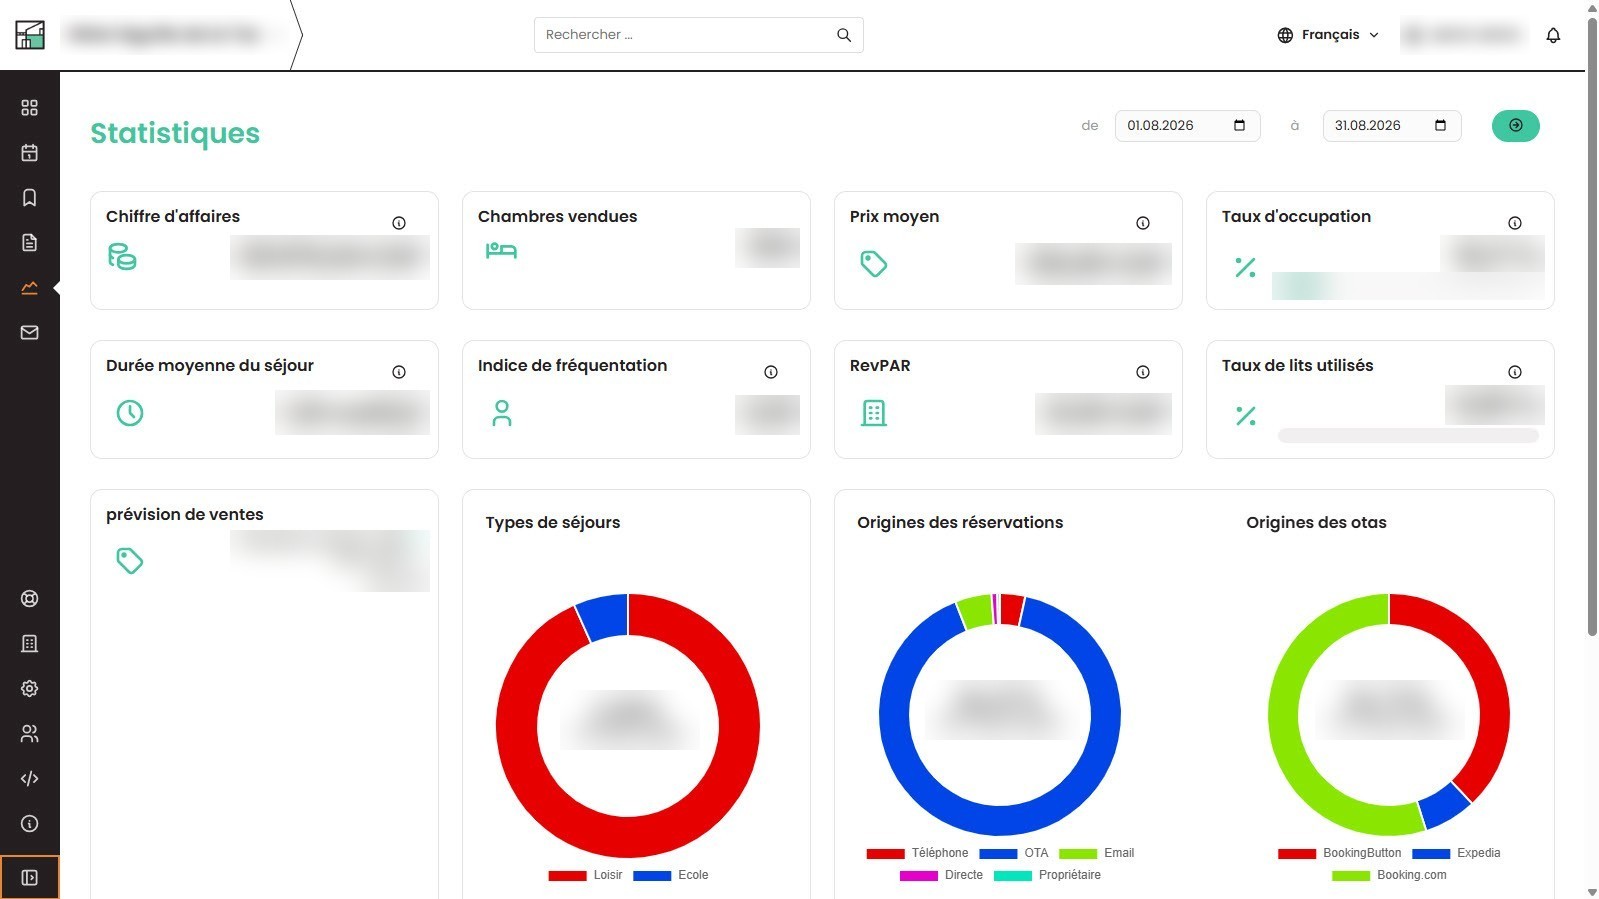Image resolution: width=1599 pixels, height=899 pixels.
Task: Toggle the Loisir legend swatch
Action: (x=567, y=876)
